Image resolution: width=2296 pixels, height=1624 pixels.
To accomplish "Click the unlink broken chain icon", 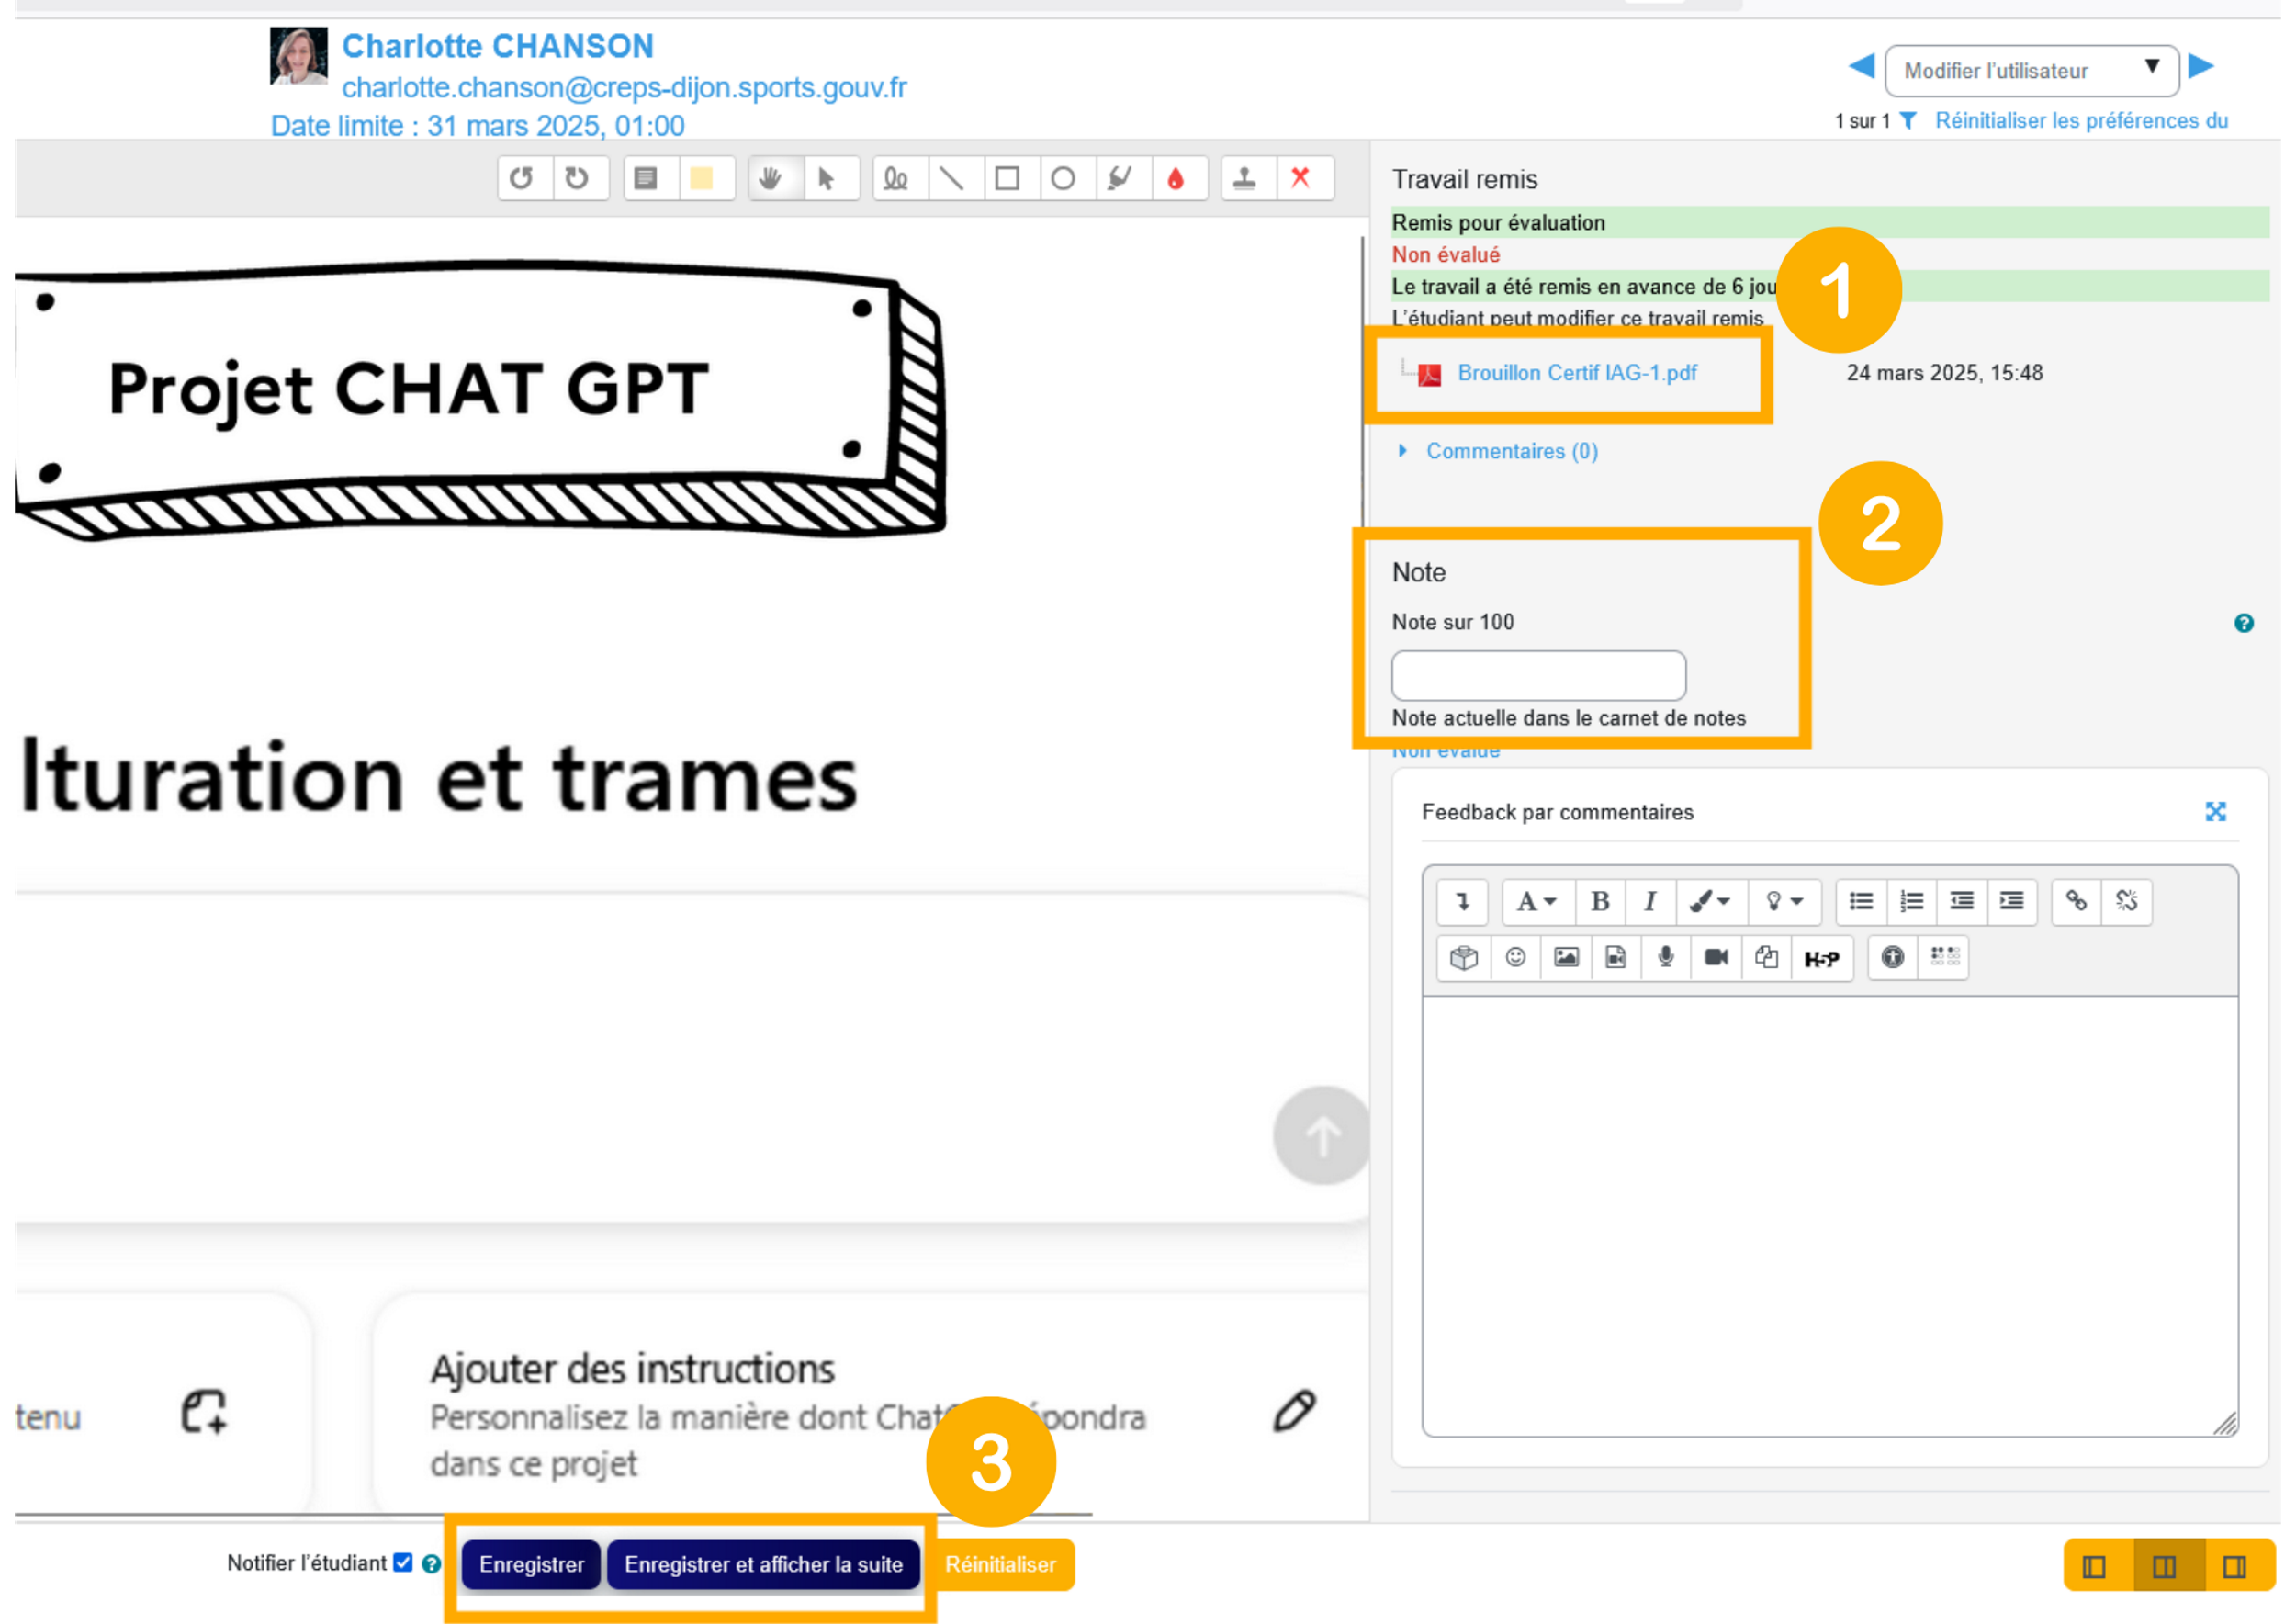I will tap(2128, 902).
